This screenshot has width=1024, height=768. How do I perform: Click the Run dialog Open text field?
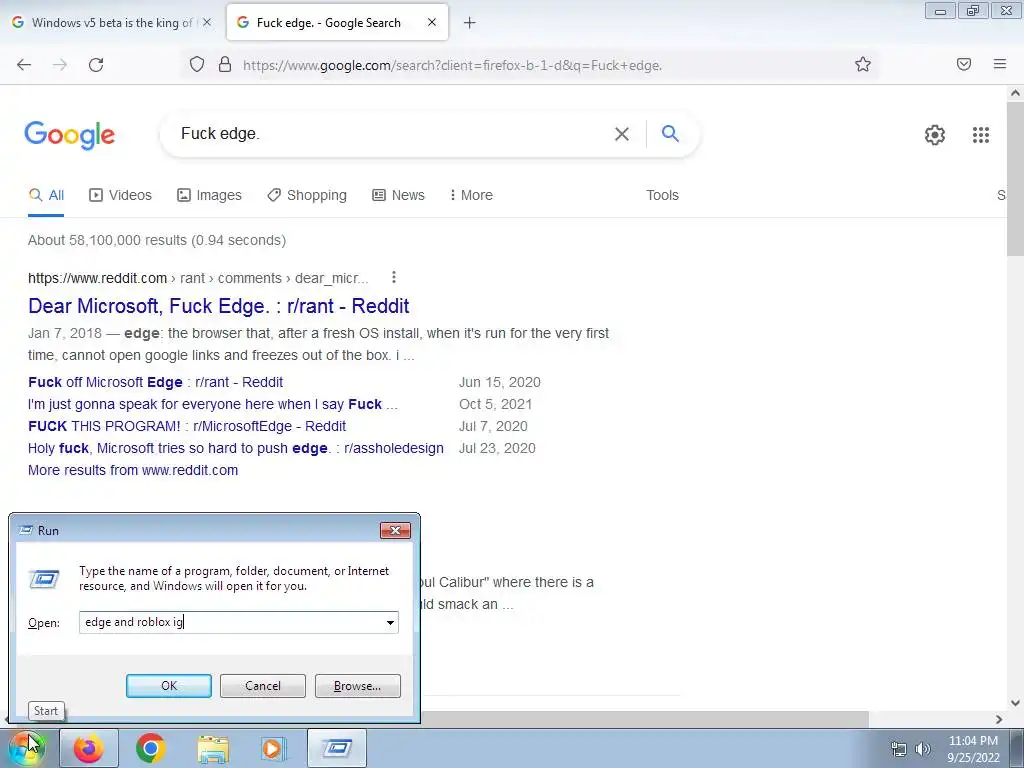coord(232,622)
